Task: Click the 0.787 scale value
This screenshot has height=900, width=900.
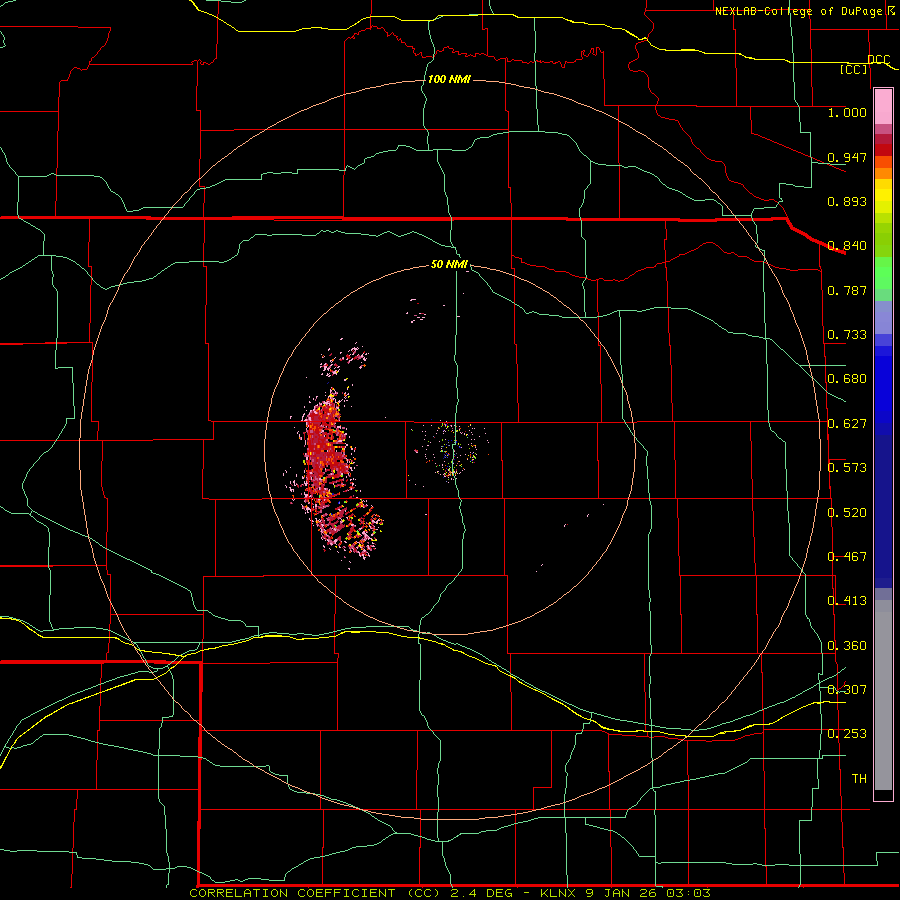Action: (847, 290)
